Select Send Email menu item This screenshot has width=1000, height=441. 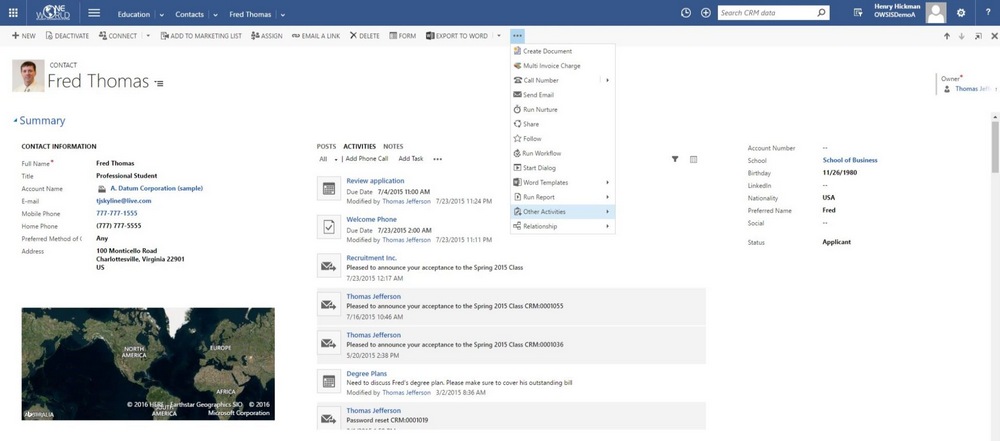(x=562, y=94)
